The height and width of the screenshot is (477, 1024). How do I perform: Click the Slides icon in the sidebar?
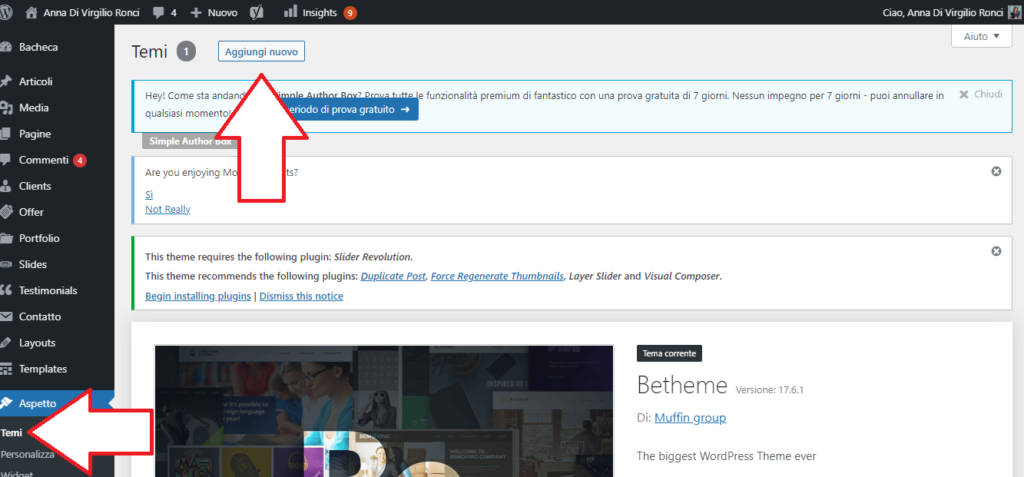[x=6, y=265]
